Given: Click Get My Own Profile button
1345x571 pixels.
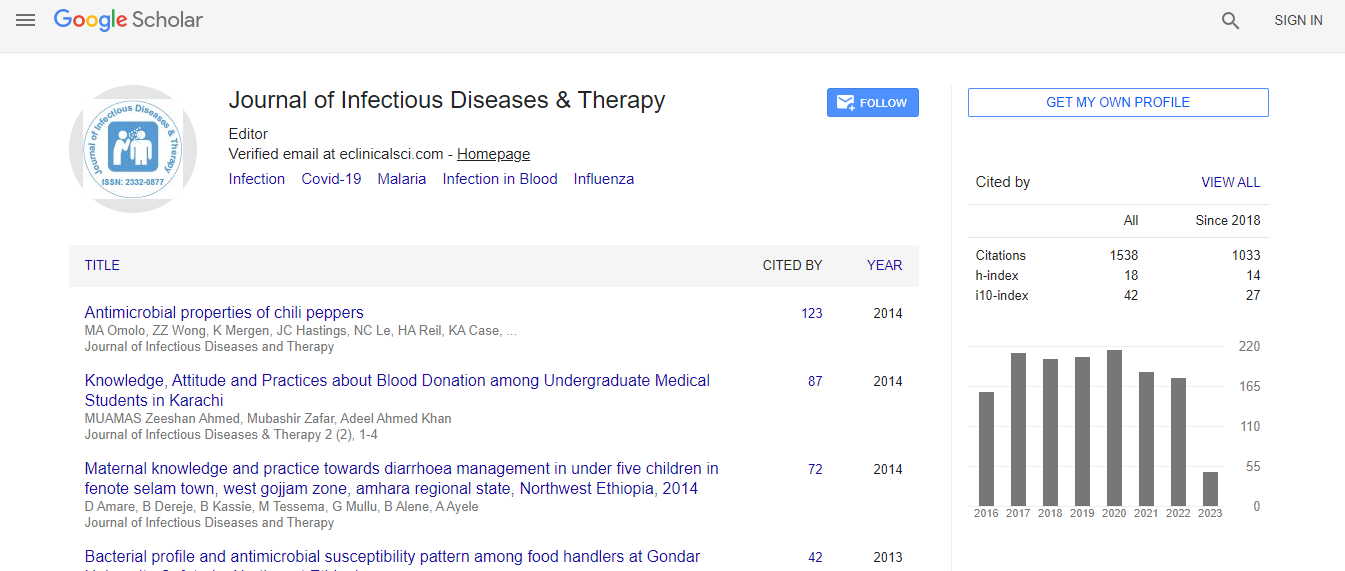Looking at the screenshot, I should point(1117,102).
